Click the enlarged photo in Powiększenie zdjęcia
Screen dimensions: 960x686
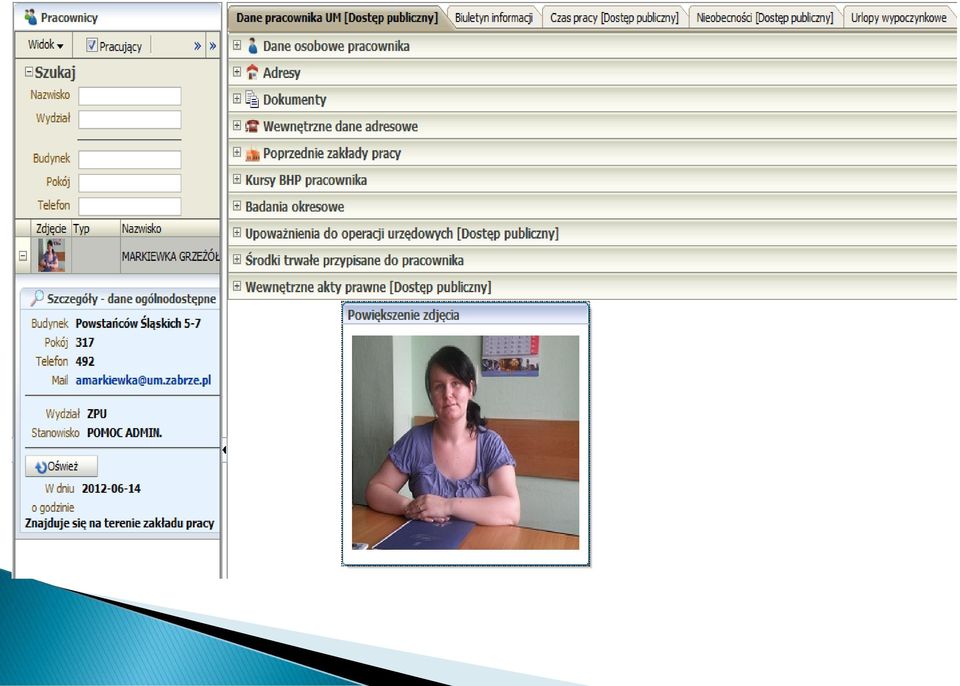pyautogui.click(x=465, y=442)
